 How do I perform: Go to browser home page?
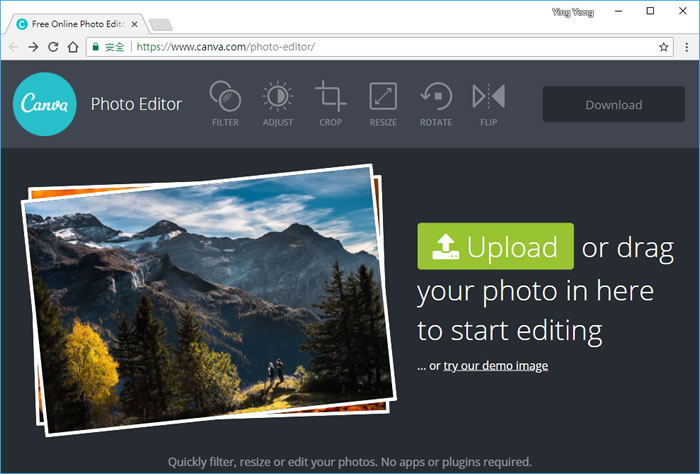tap(73, 46)
